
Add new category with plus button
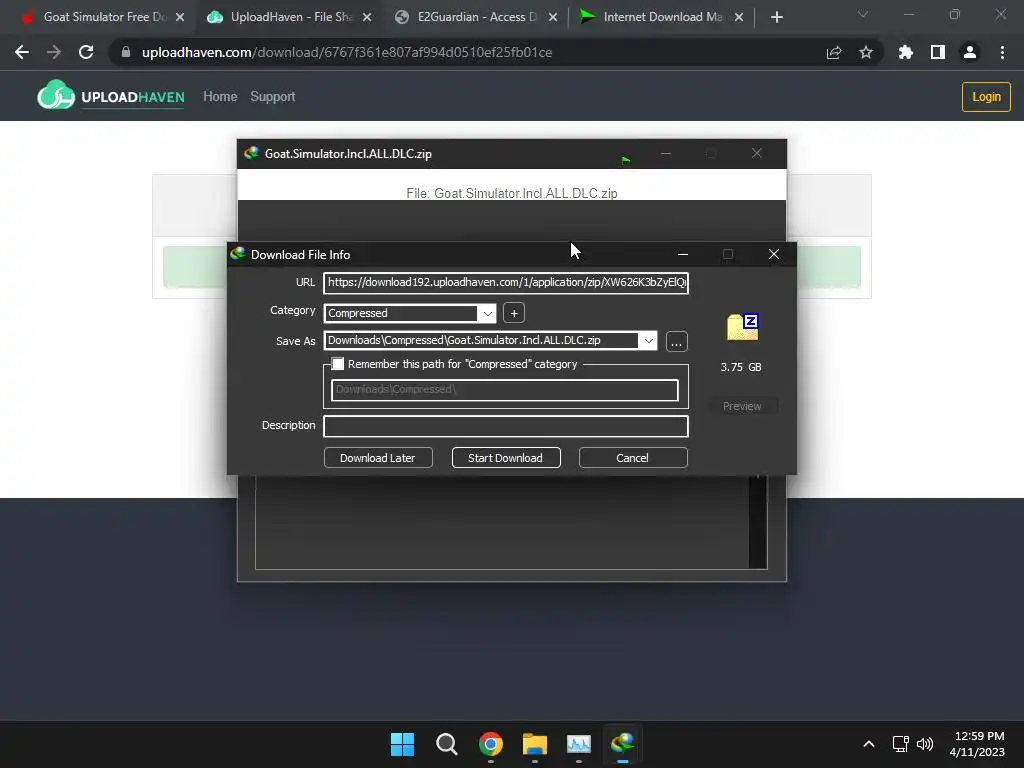pos(514,313)
